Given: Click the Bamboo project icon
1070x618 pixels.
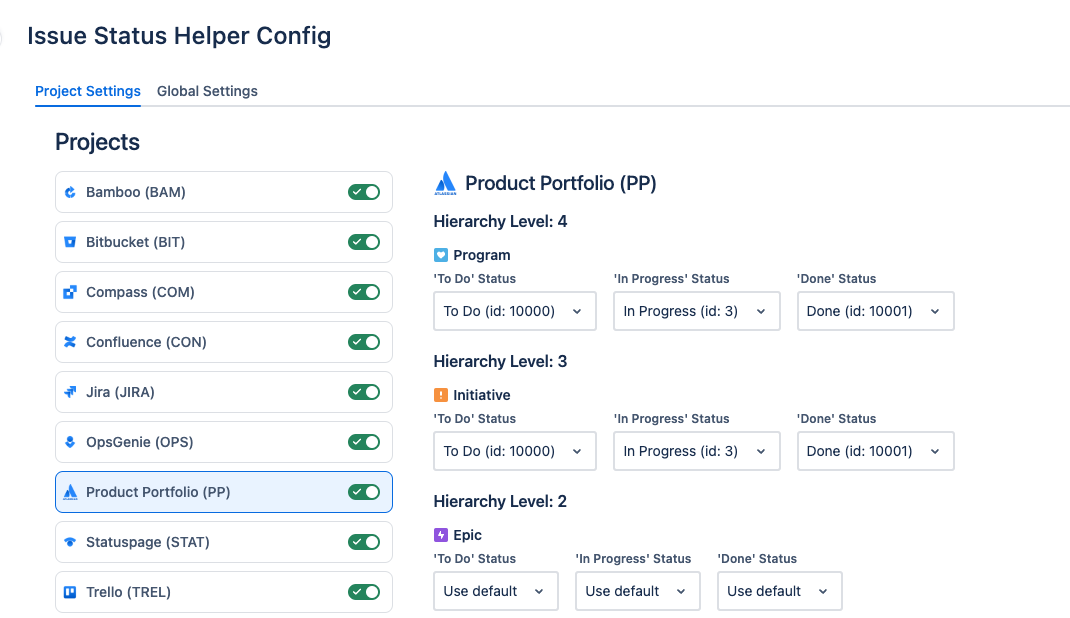Looking at the screenshot, I should pyautogui.click(x=70, y=192).
